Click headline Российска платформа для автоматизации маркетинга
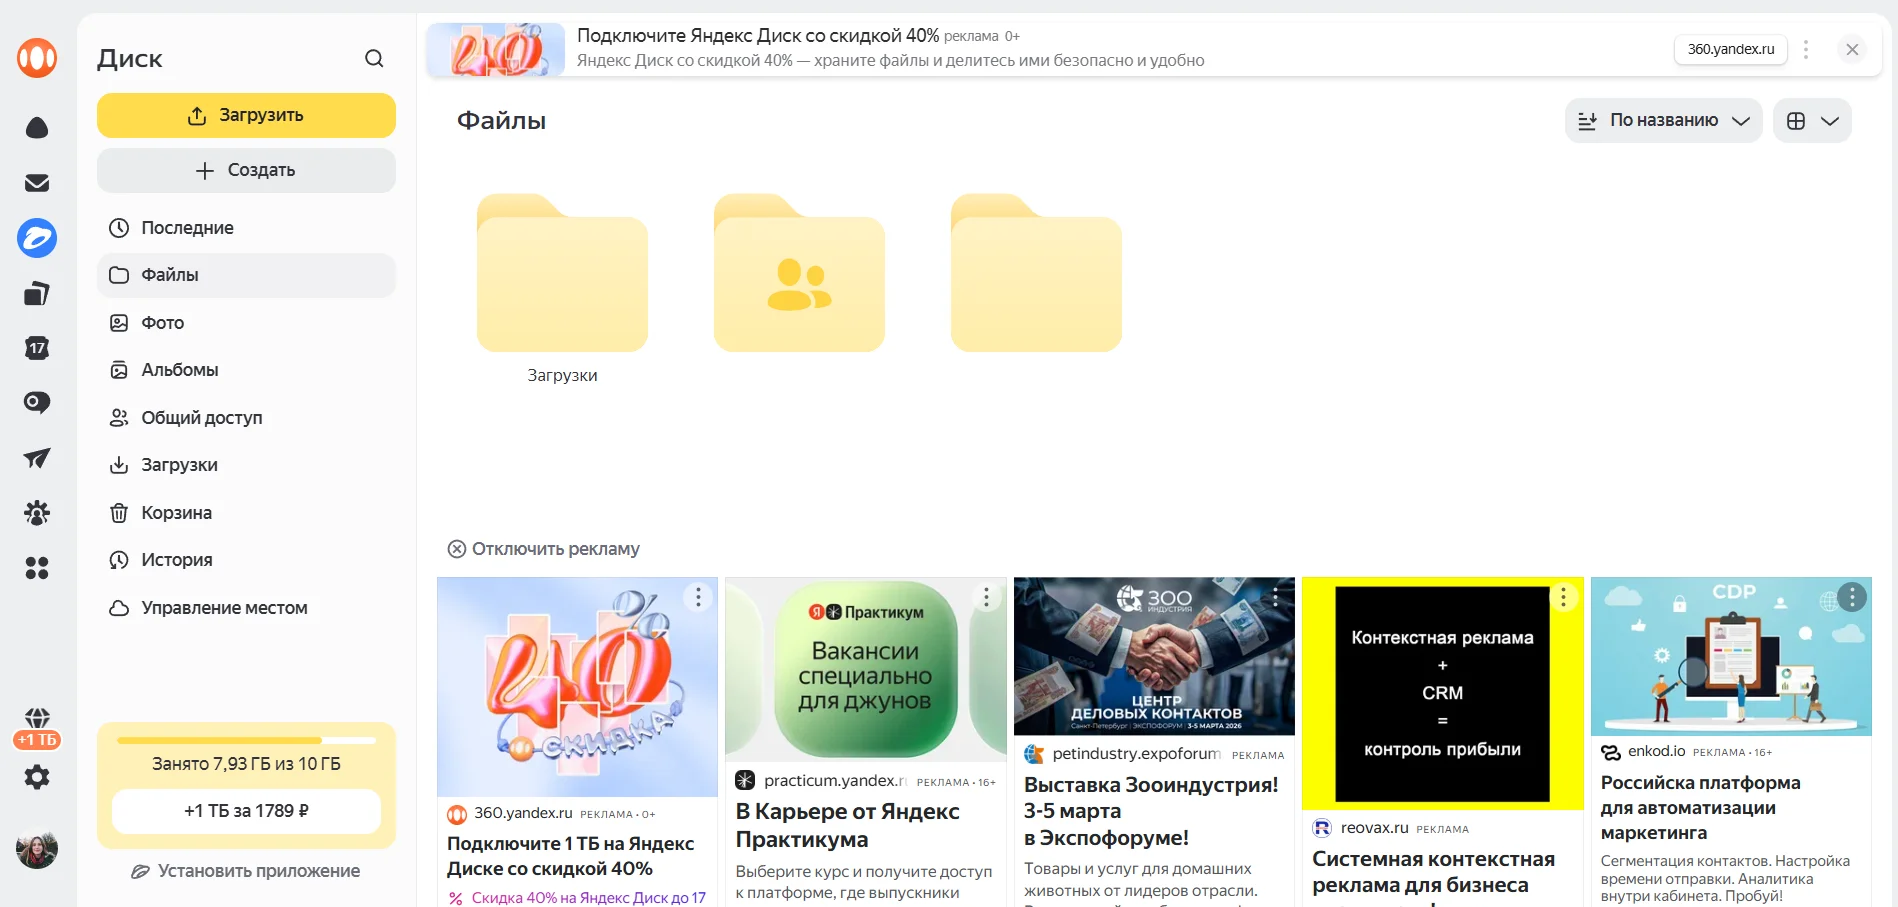Screen dimensions: 1898x907 tap(1700, 807)
